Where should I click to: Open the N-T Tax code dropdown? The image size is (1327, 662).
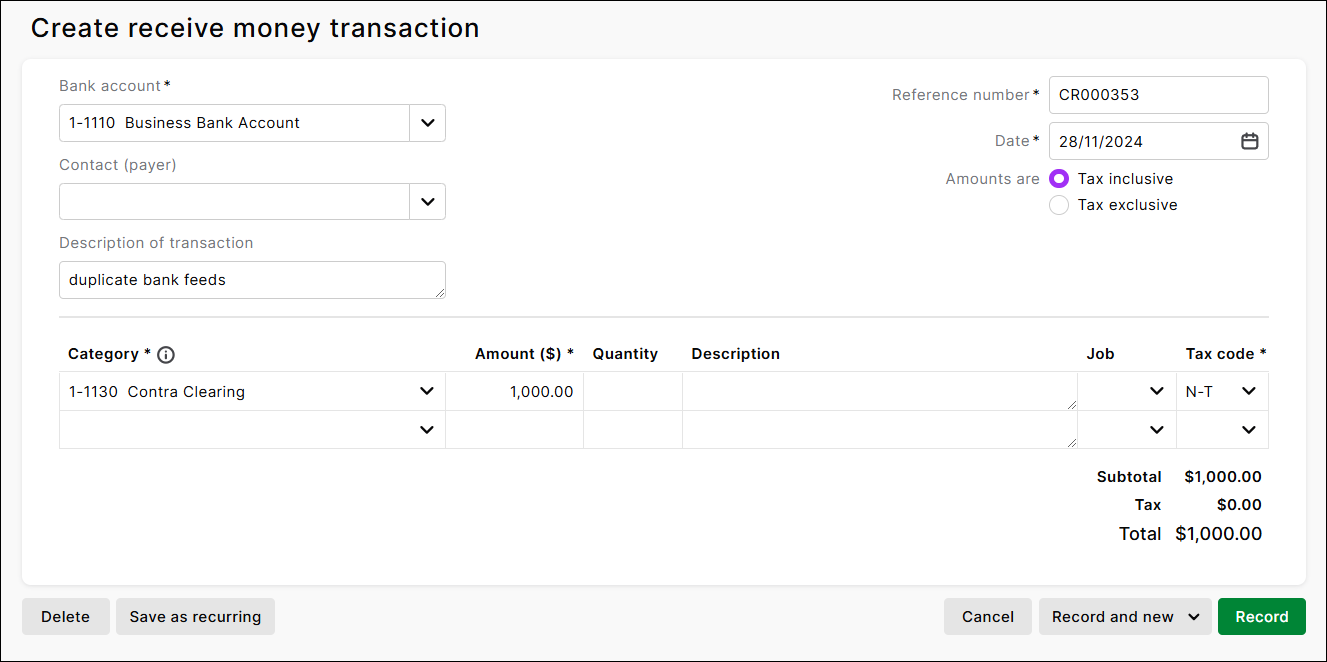[1248, 391]
